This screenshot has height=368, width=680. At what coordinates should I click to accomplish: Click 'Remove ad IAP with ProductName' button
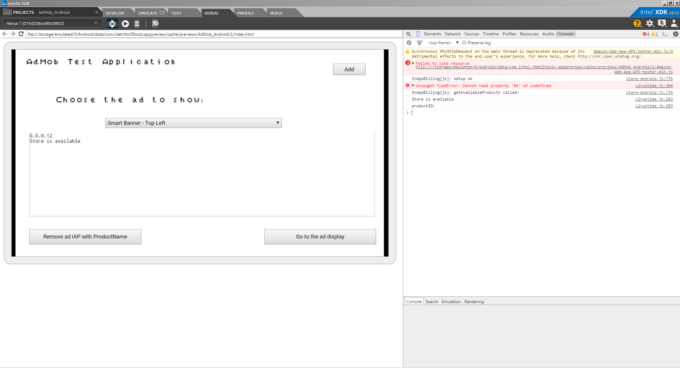85,237
